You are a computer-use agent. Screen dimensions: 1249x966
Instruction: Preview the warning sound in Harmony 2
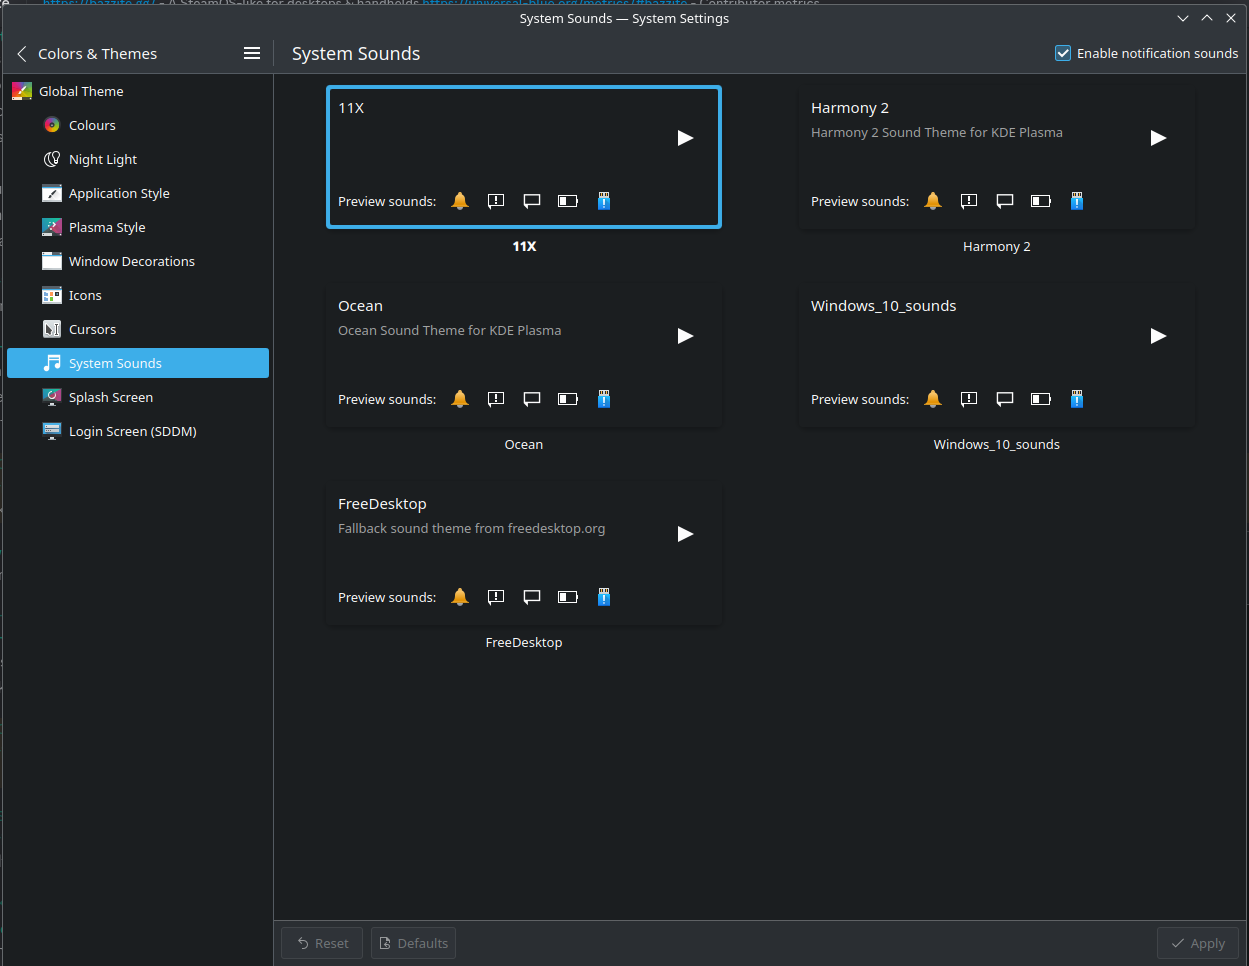point(969,201)
